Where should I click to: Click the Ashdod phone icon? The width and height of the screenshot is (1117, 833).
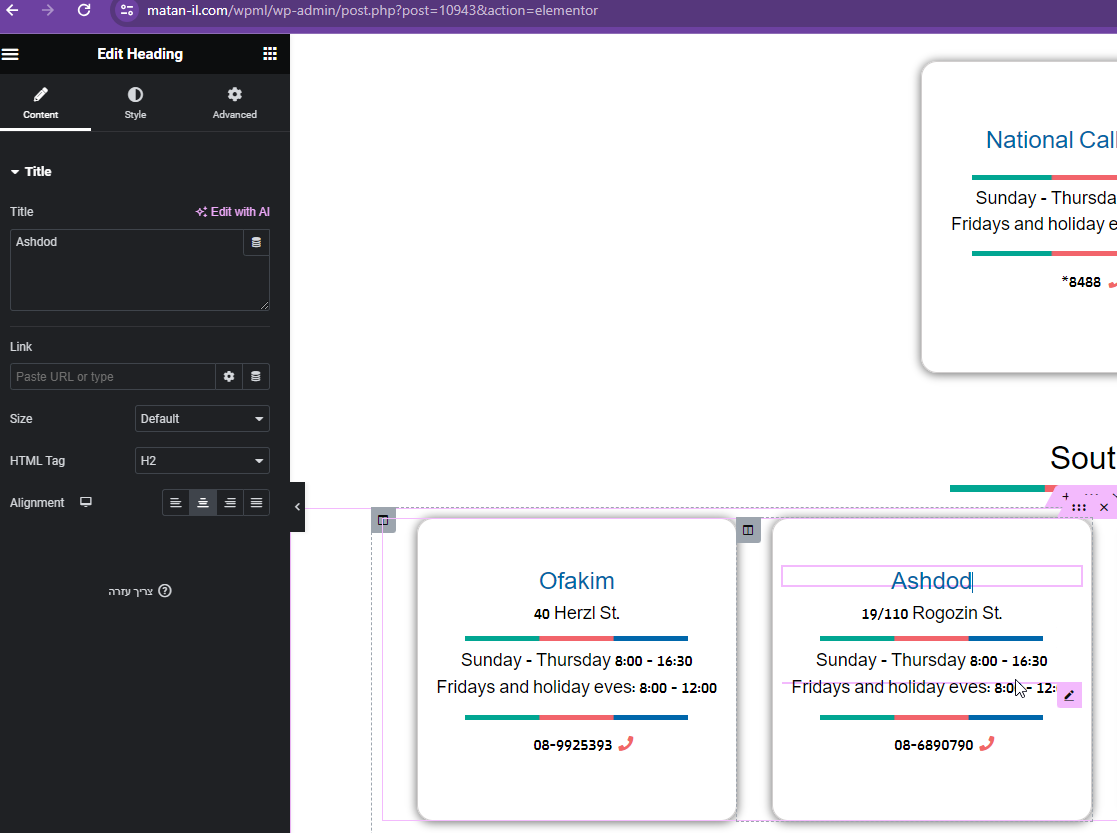coord(987,744)
